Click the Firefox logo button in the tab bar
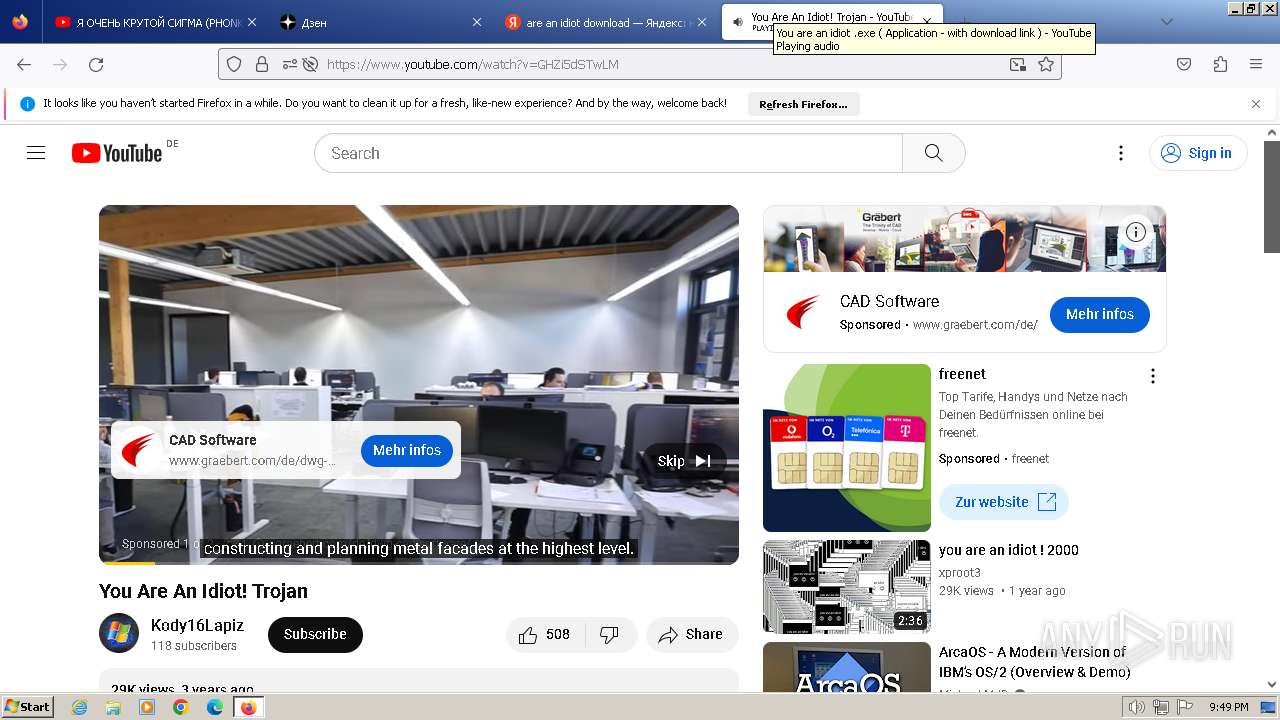1280x720 pixels. 20,22
